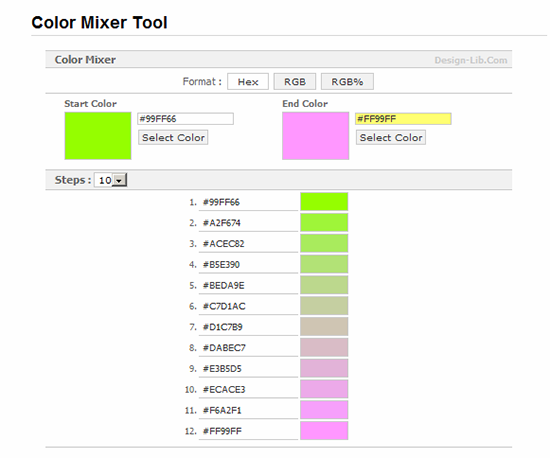The width and height of the screenshot is (550, 458).
Task: Pick the #99FF66 swatch in step 1
Action: [324, 202]
